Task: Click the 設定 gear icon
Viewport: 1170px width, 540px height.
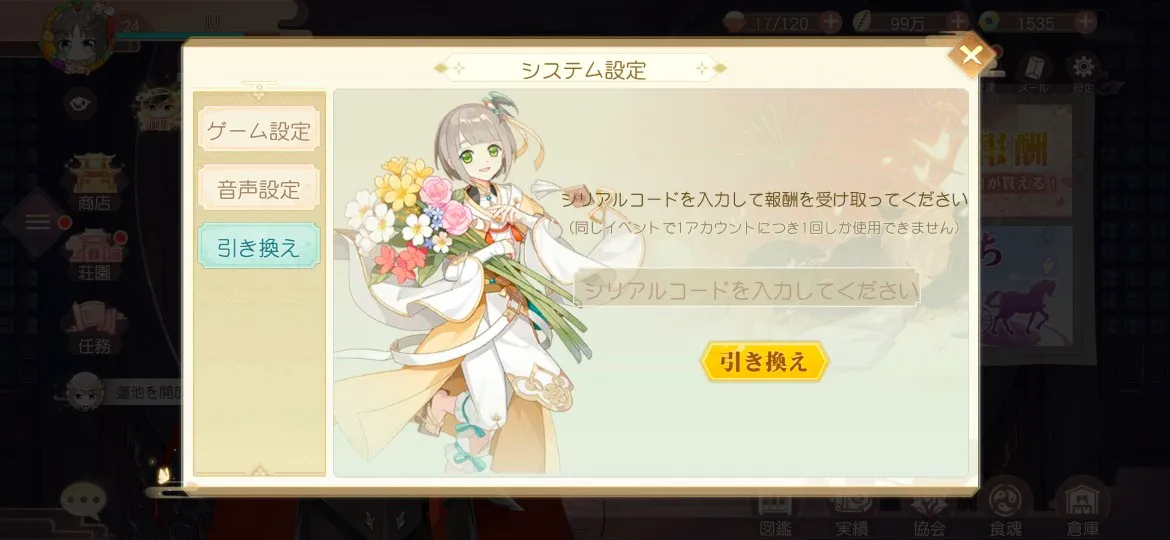Action: [x=1083, y=72]
